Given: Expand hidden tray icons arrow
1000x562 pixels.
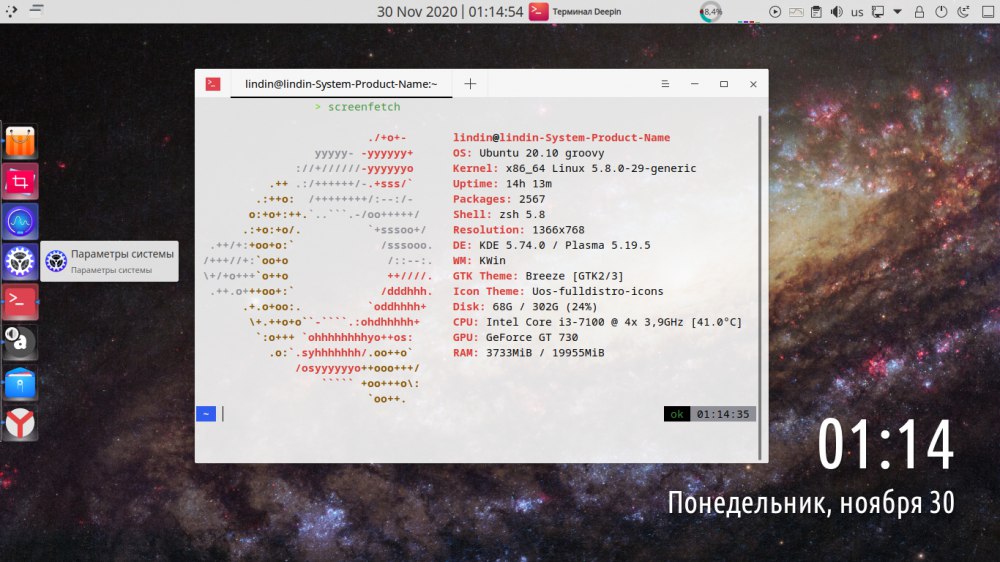Looking at the screenshot, I should [897, 11].
